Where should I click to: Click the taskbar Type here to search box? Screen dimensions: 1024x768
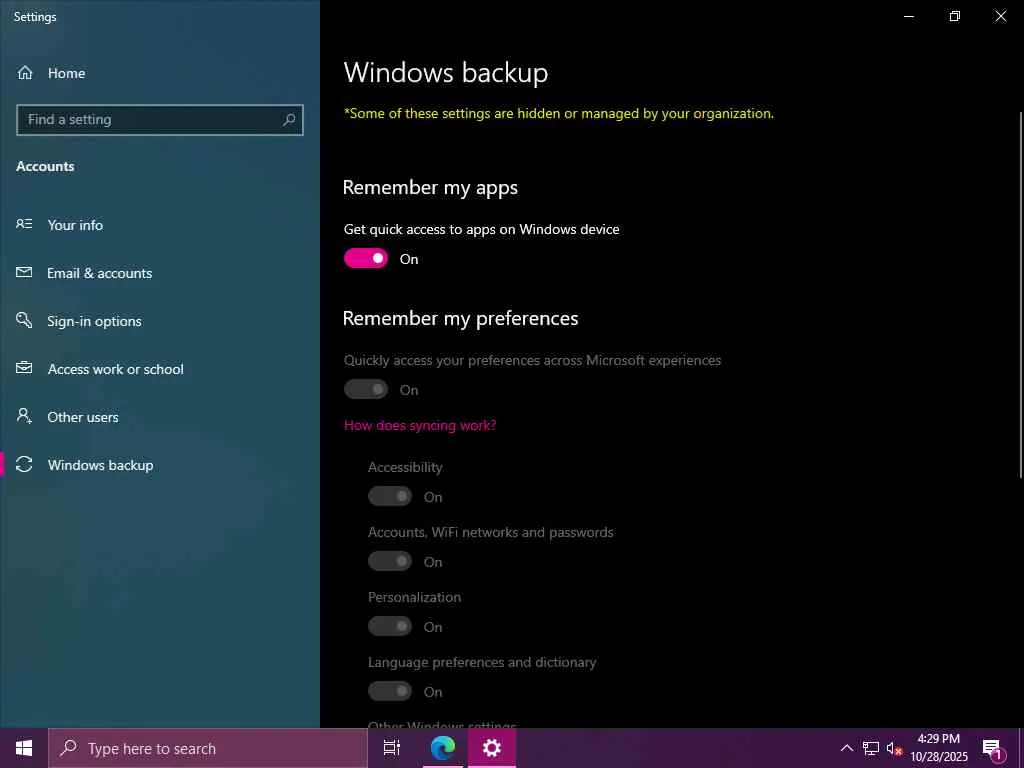click(208, 748)
